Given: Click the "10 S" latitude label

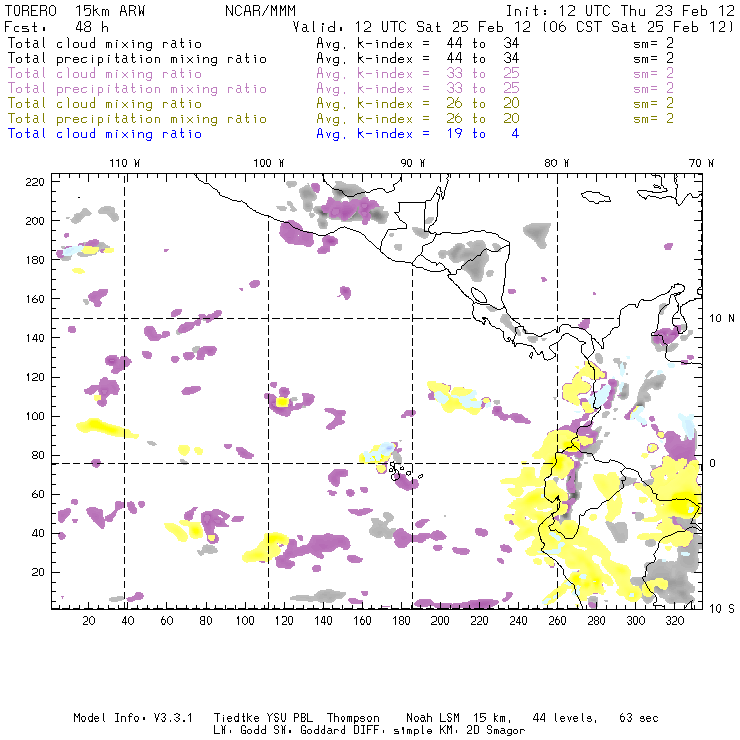Looking at the screenshot, I should 722,609.
